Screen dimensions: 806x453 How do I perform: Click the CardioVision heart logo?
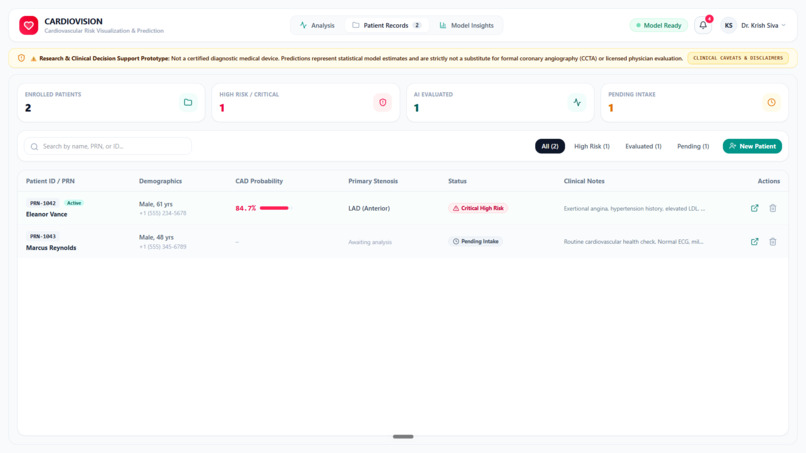click(x=29, y=25)
